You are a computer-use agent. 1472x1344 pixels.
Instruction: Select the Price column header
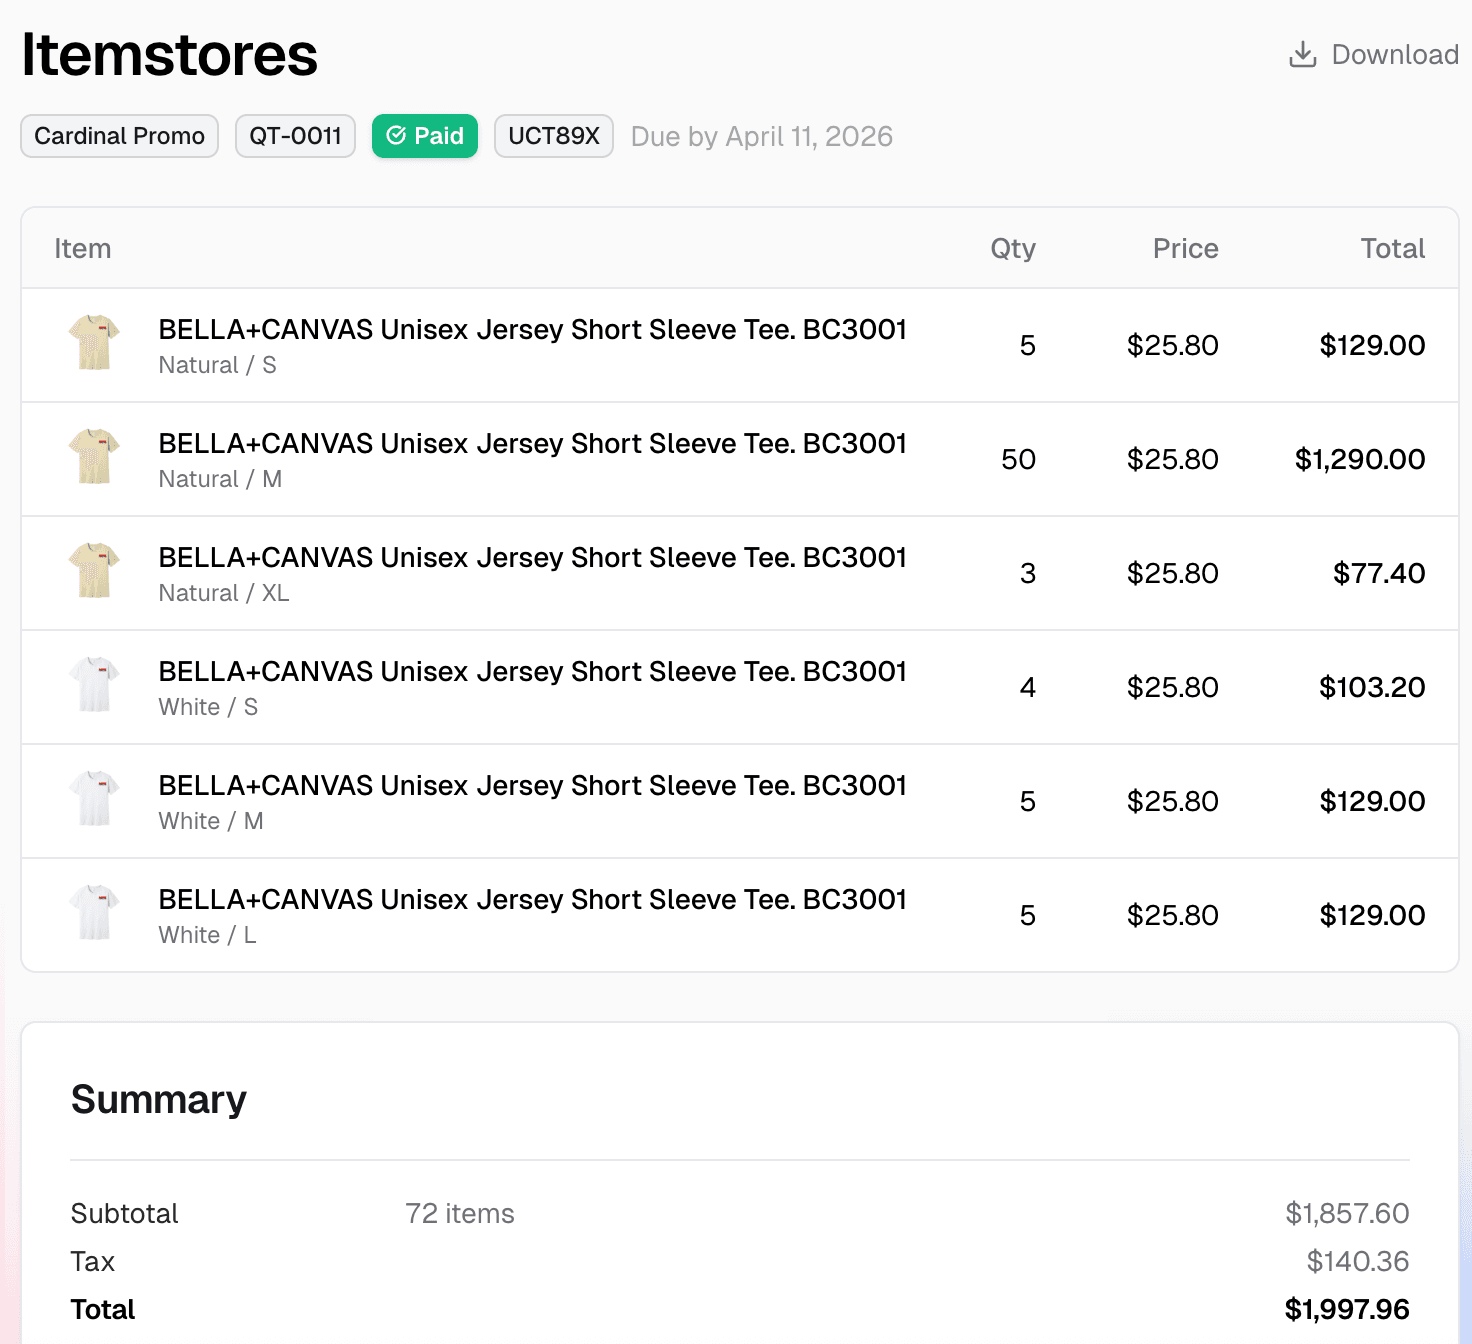pos(1185,248)
